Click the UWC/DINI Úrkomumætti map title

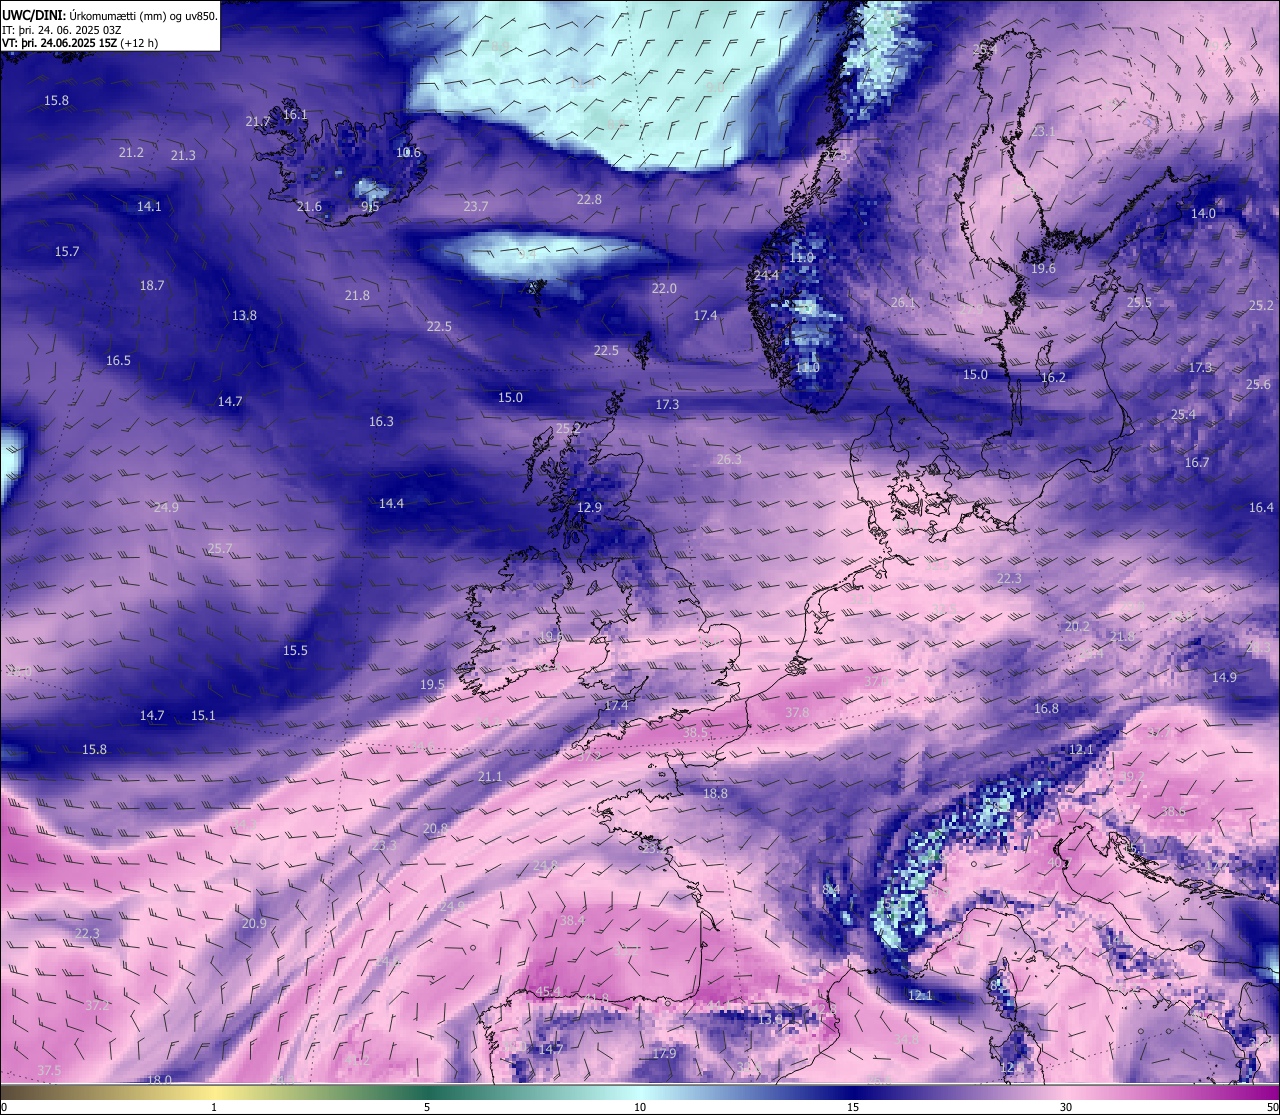pos(109,16)
